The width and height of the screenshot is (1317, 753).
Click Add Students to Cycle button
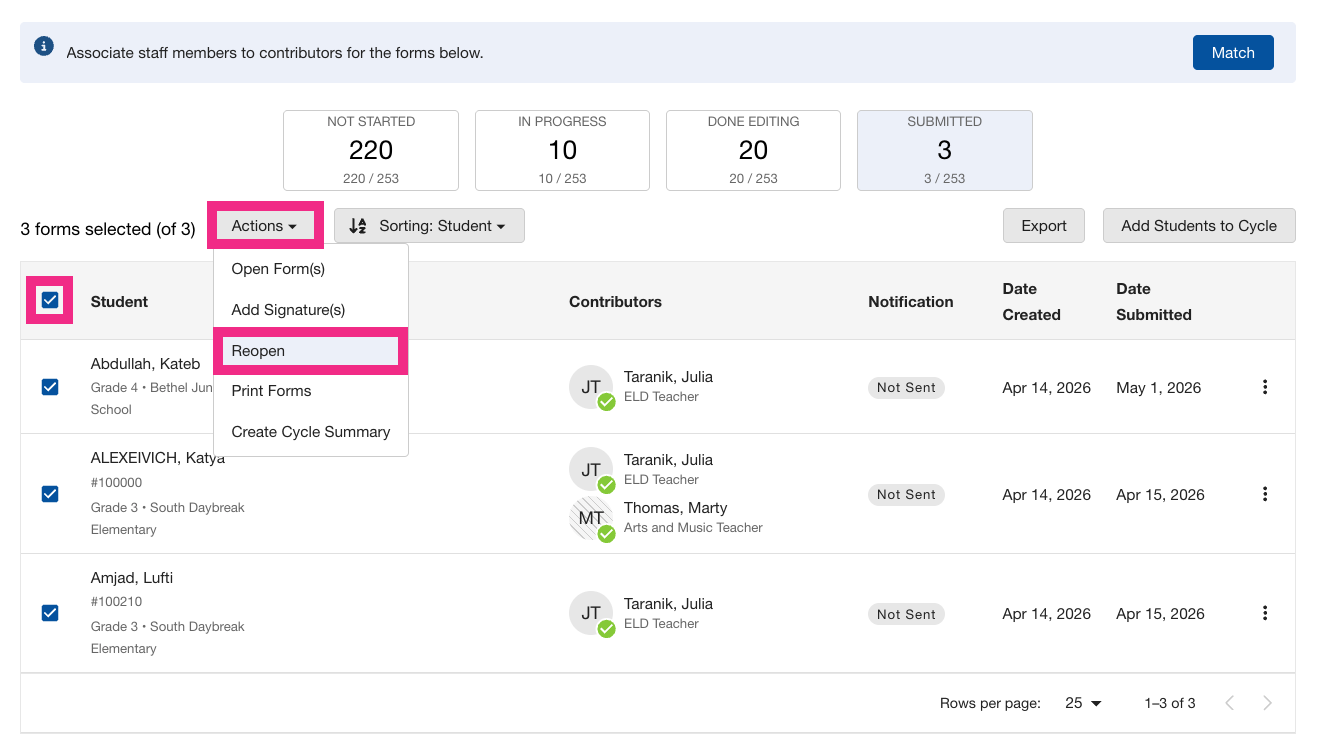click(x=1199, y=226)
